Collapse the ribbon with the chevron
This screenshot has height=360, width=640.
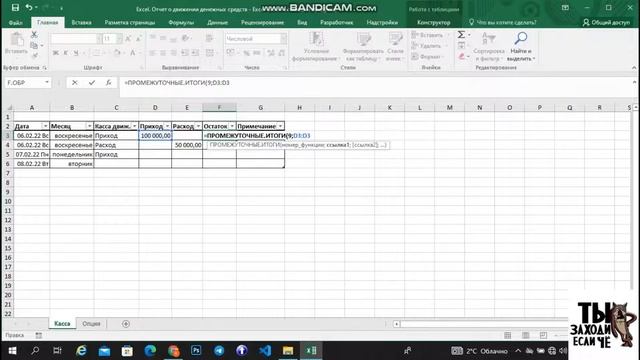[634, 68]
